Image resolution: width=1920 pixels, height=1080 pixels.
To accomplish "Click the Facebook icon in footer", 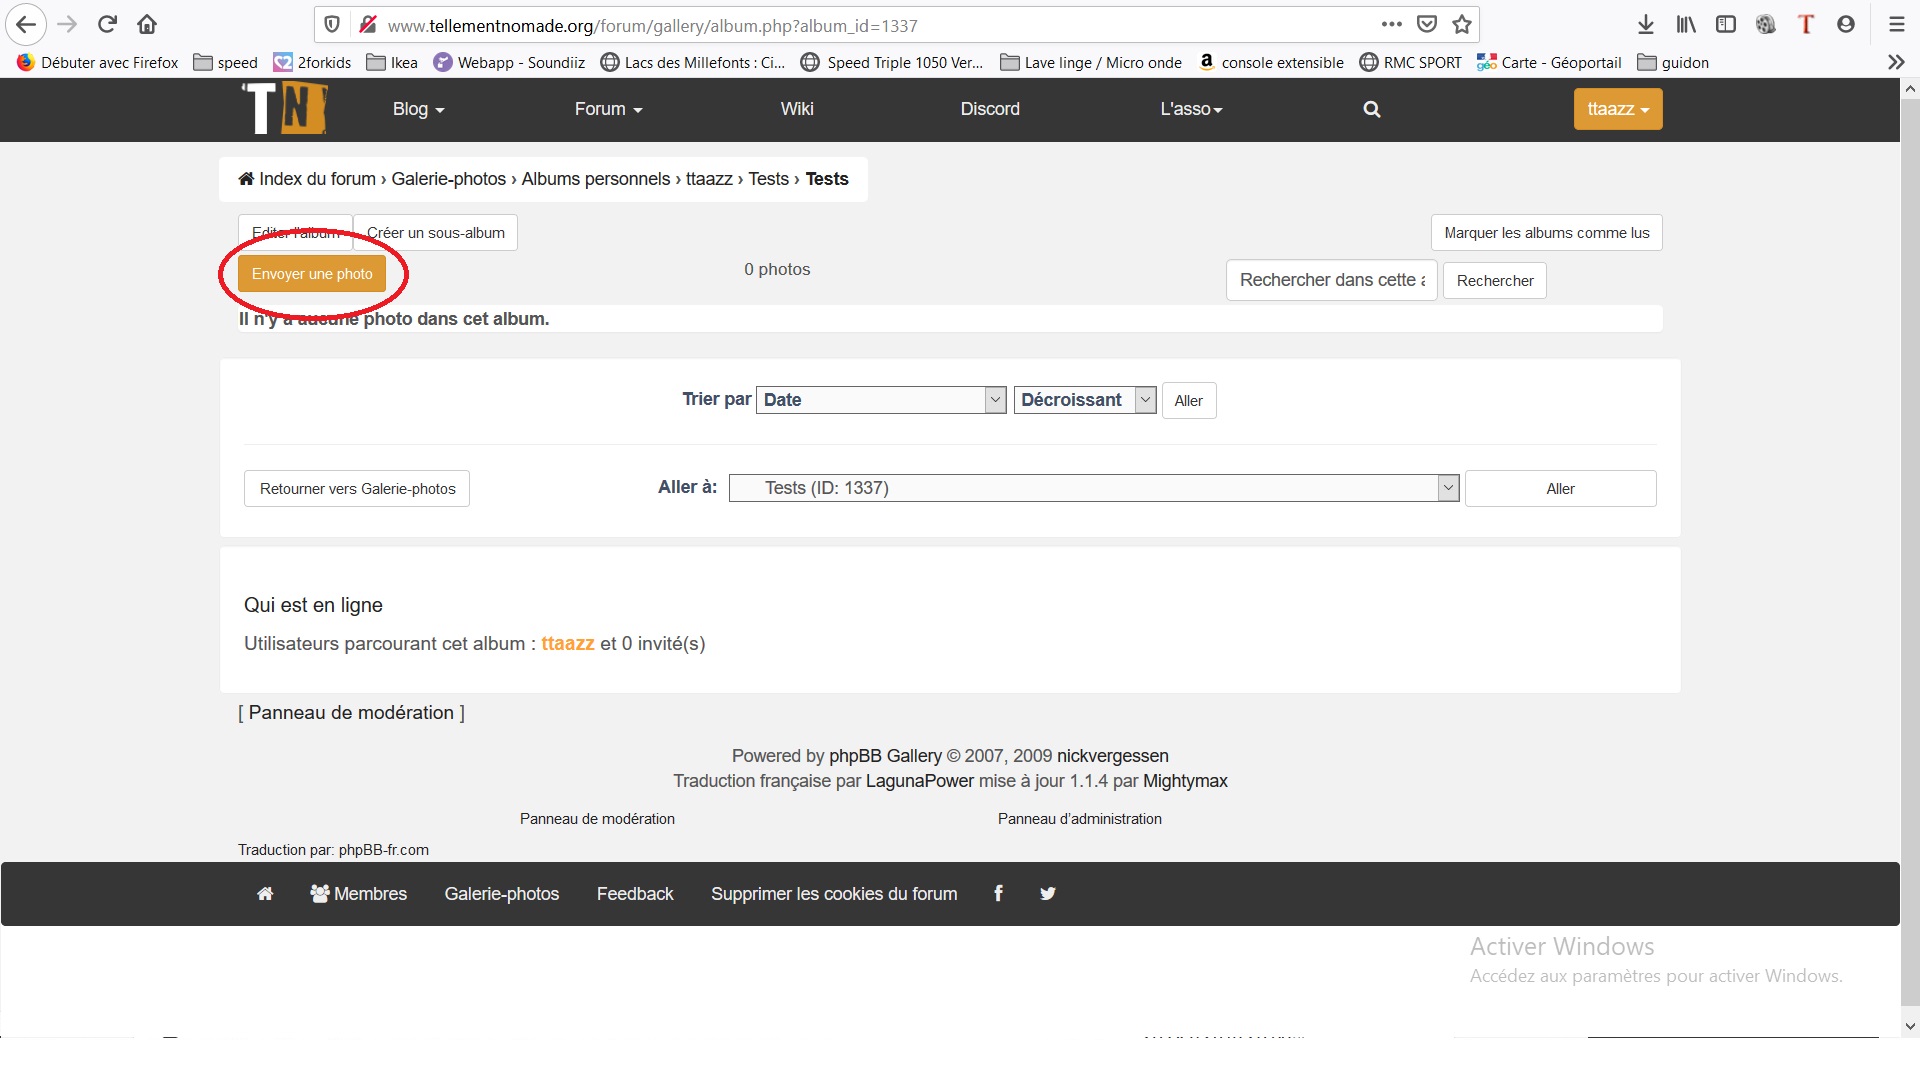I will [998, 893].
